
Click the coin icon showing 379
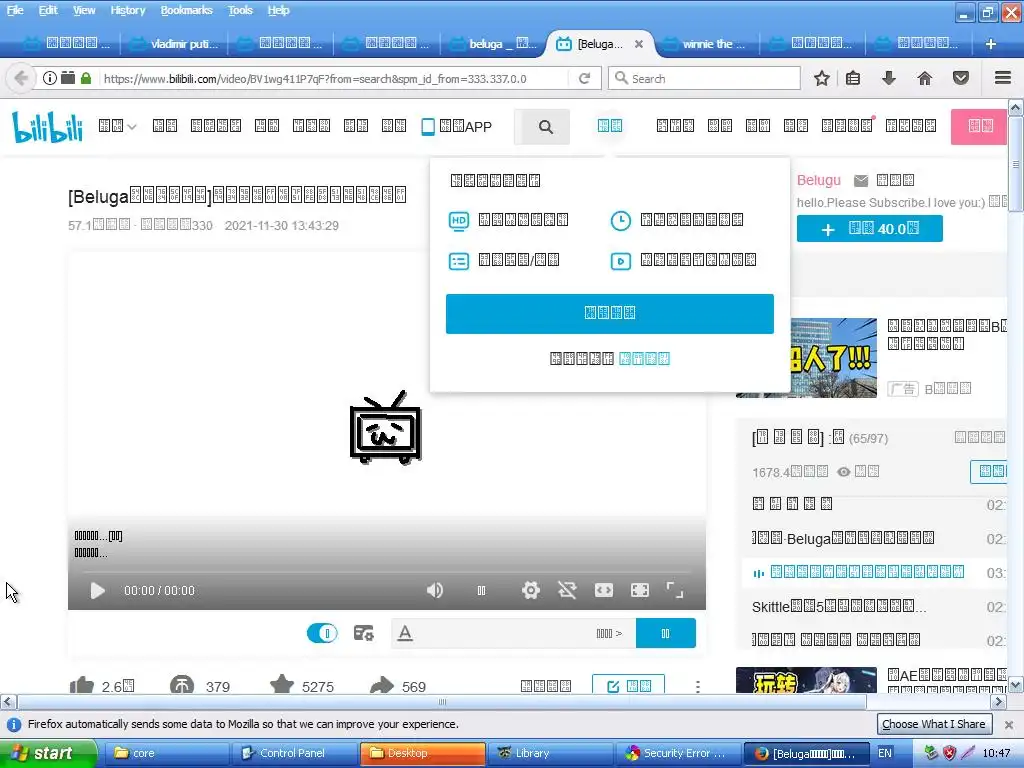[x=182, y=686]
